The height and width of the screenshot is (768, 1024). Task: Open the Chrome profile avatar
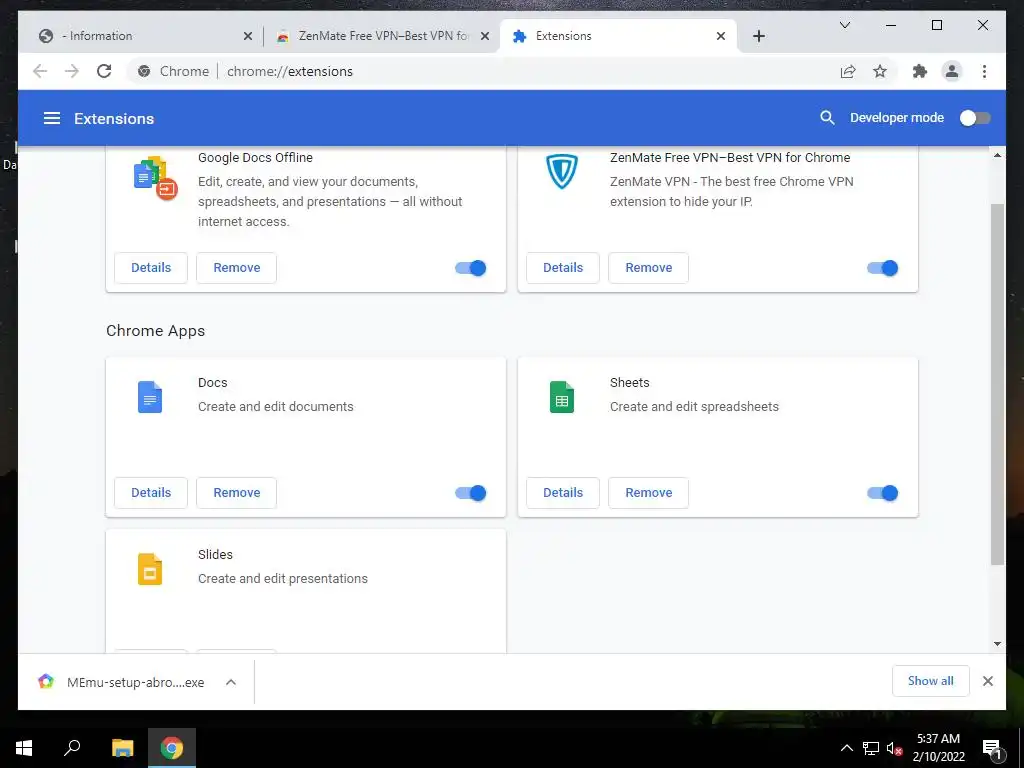[x=952, y=71]
